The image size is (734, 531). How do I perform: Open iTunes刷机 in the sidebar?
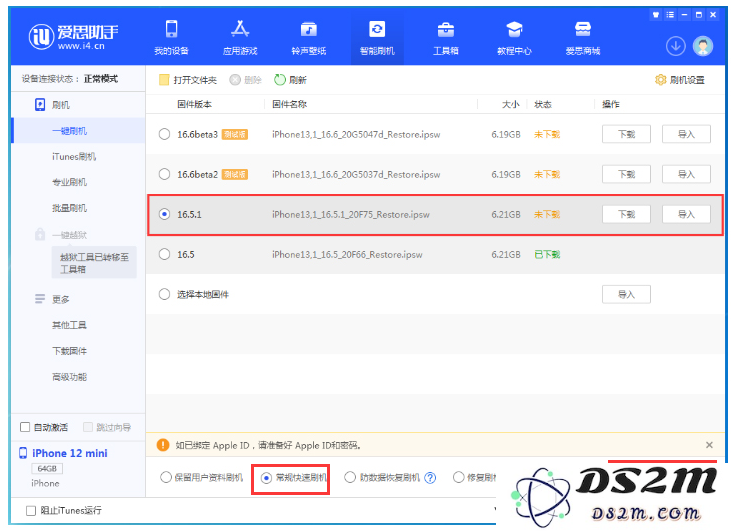pos(74,156)
